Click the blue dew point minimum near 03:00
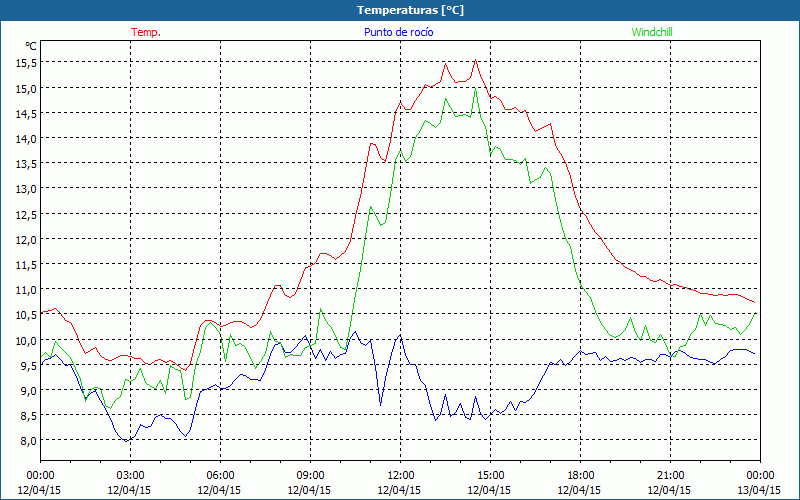This screenshot has height=500, width=800. tap(127, 441)
